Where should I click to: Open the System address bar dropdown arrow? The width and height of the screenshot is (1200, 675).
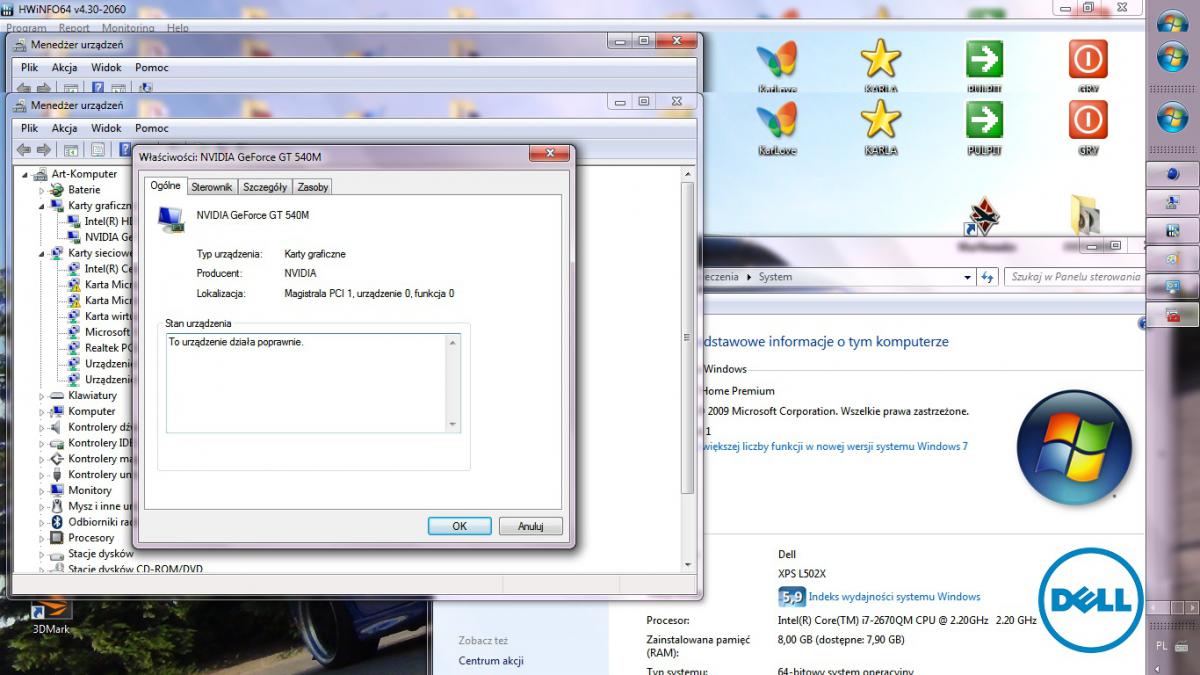(967, 277)
